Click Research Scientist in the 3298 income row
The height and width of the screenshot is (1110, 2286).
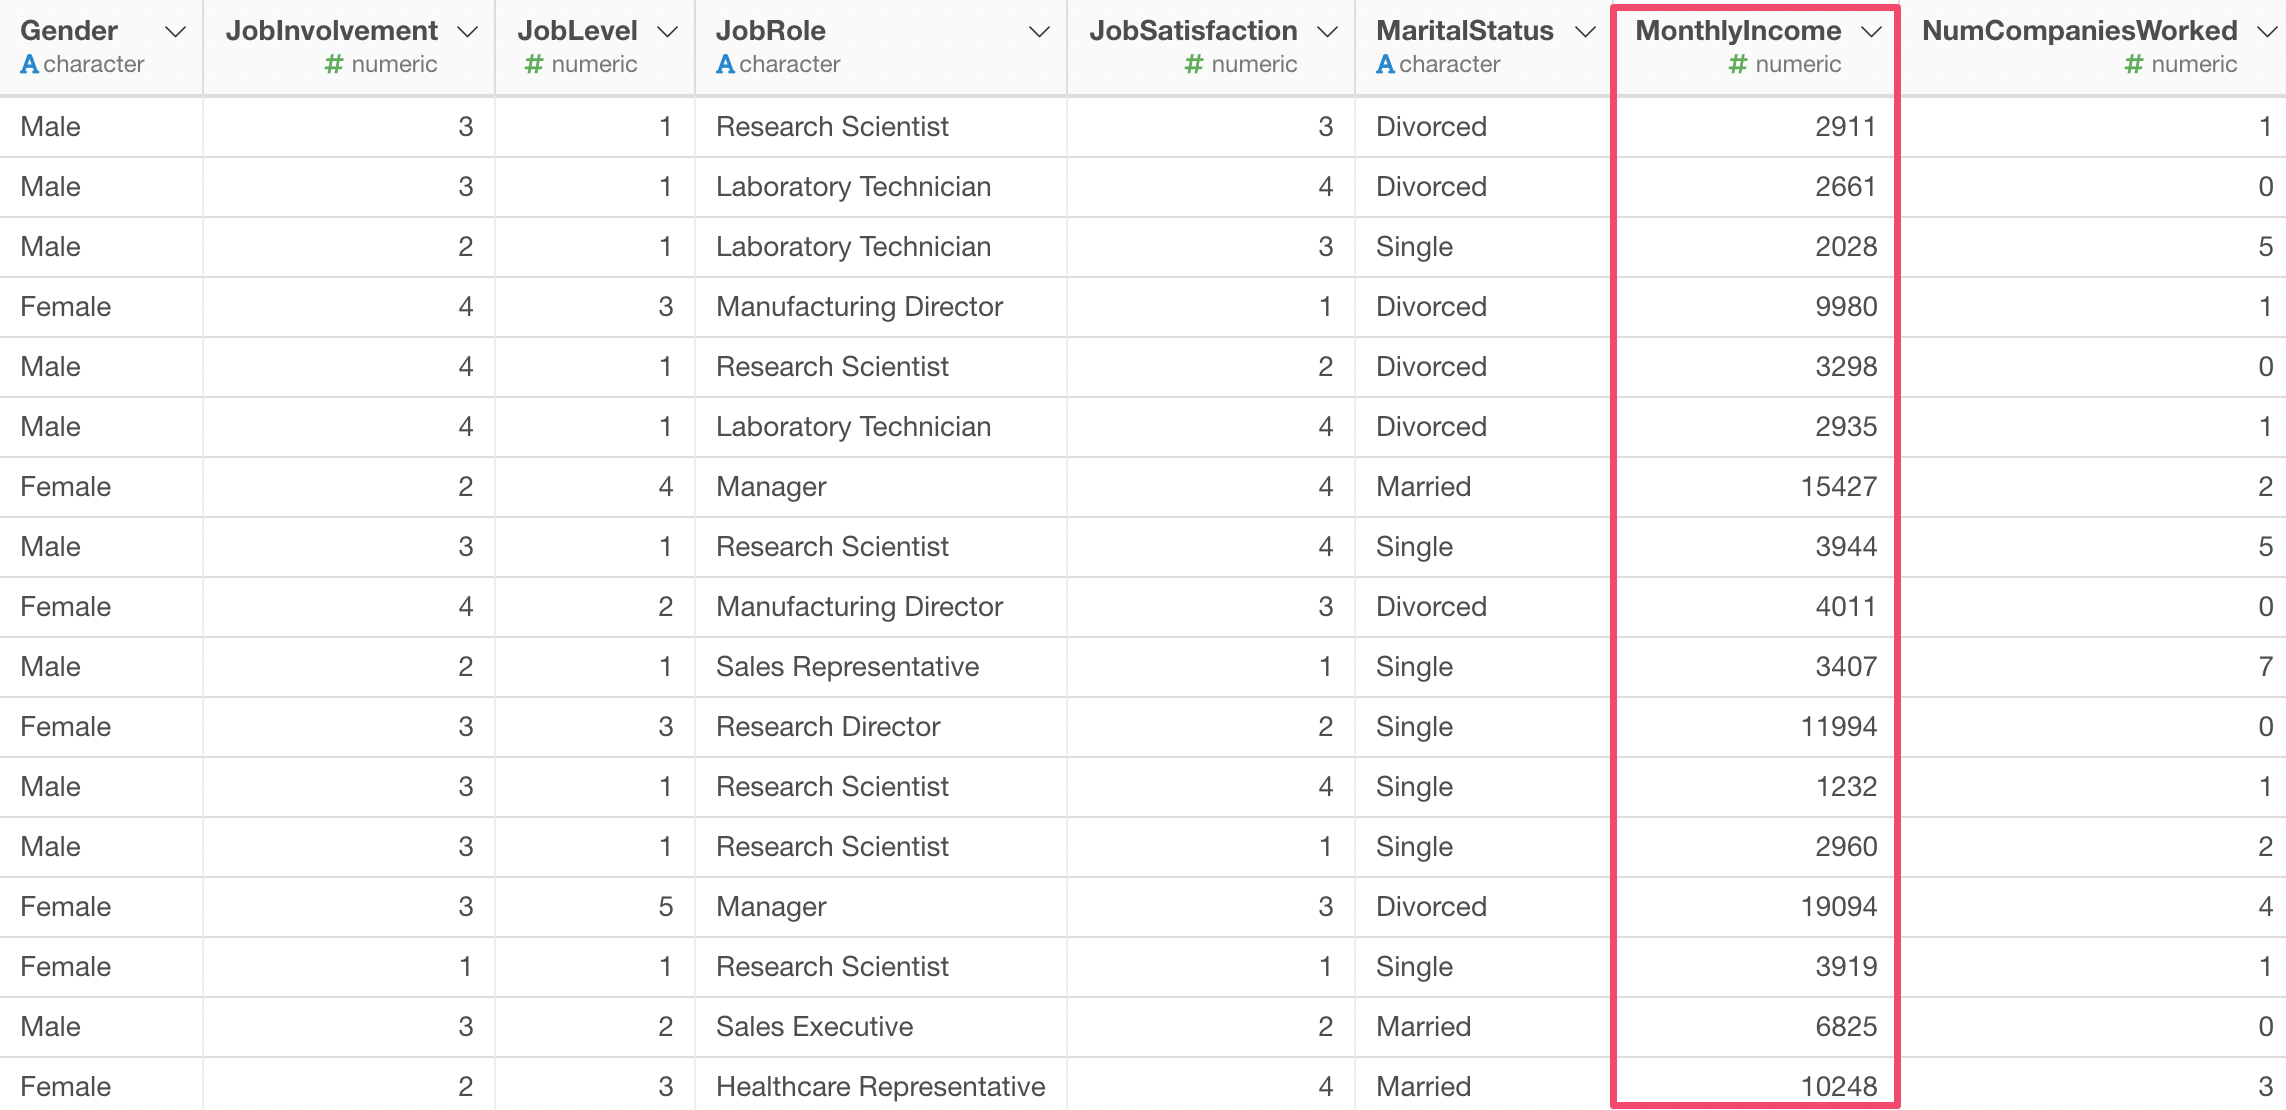(832, 367)
